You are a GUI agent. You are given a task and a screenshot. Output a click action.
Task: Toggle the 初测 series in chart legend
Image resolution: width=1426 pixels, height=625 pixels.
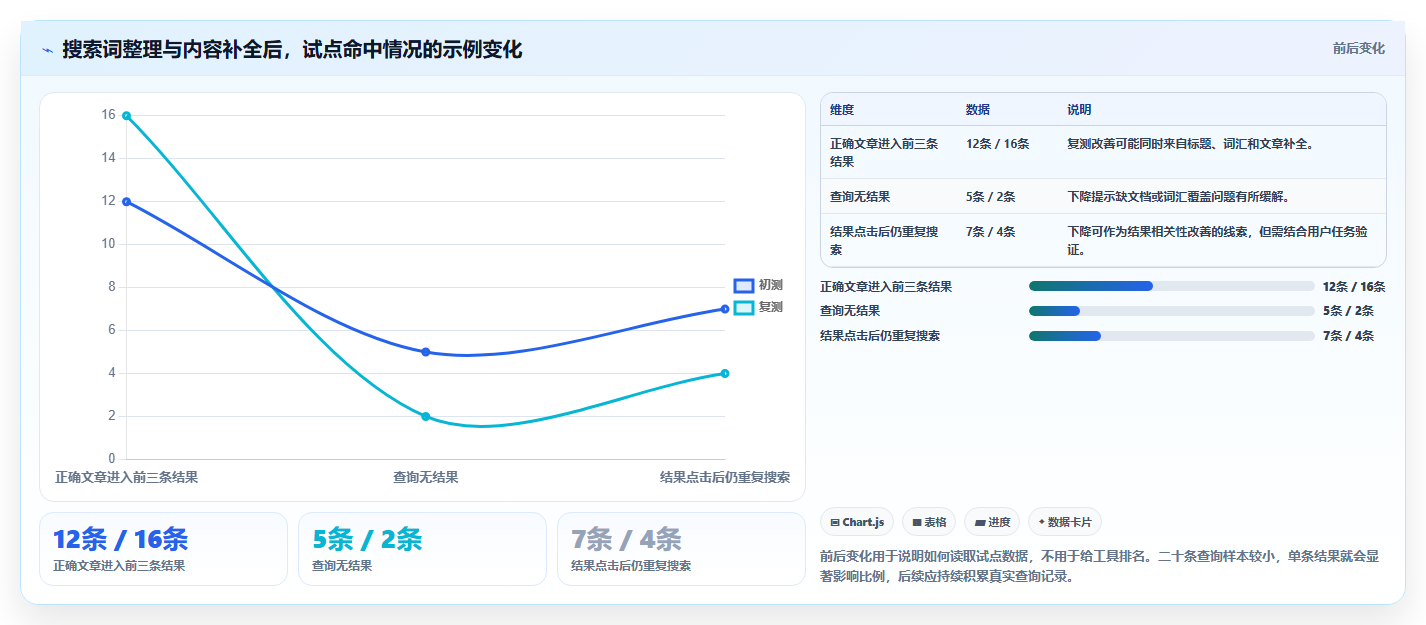[758, 285]
